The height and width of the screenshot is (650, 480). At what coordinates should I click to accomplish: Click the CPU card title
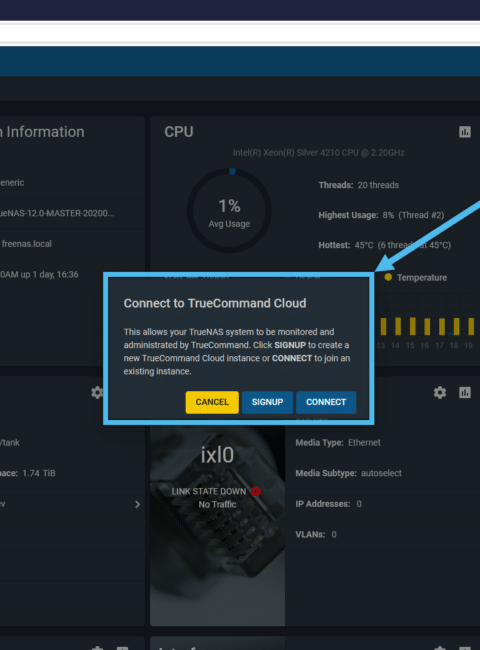(179, 132)
